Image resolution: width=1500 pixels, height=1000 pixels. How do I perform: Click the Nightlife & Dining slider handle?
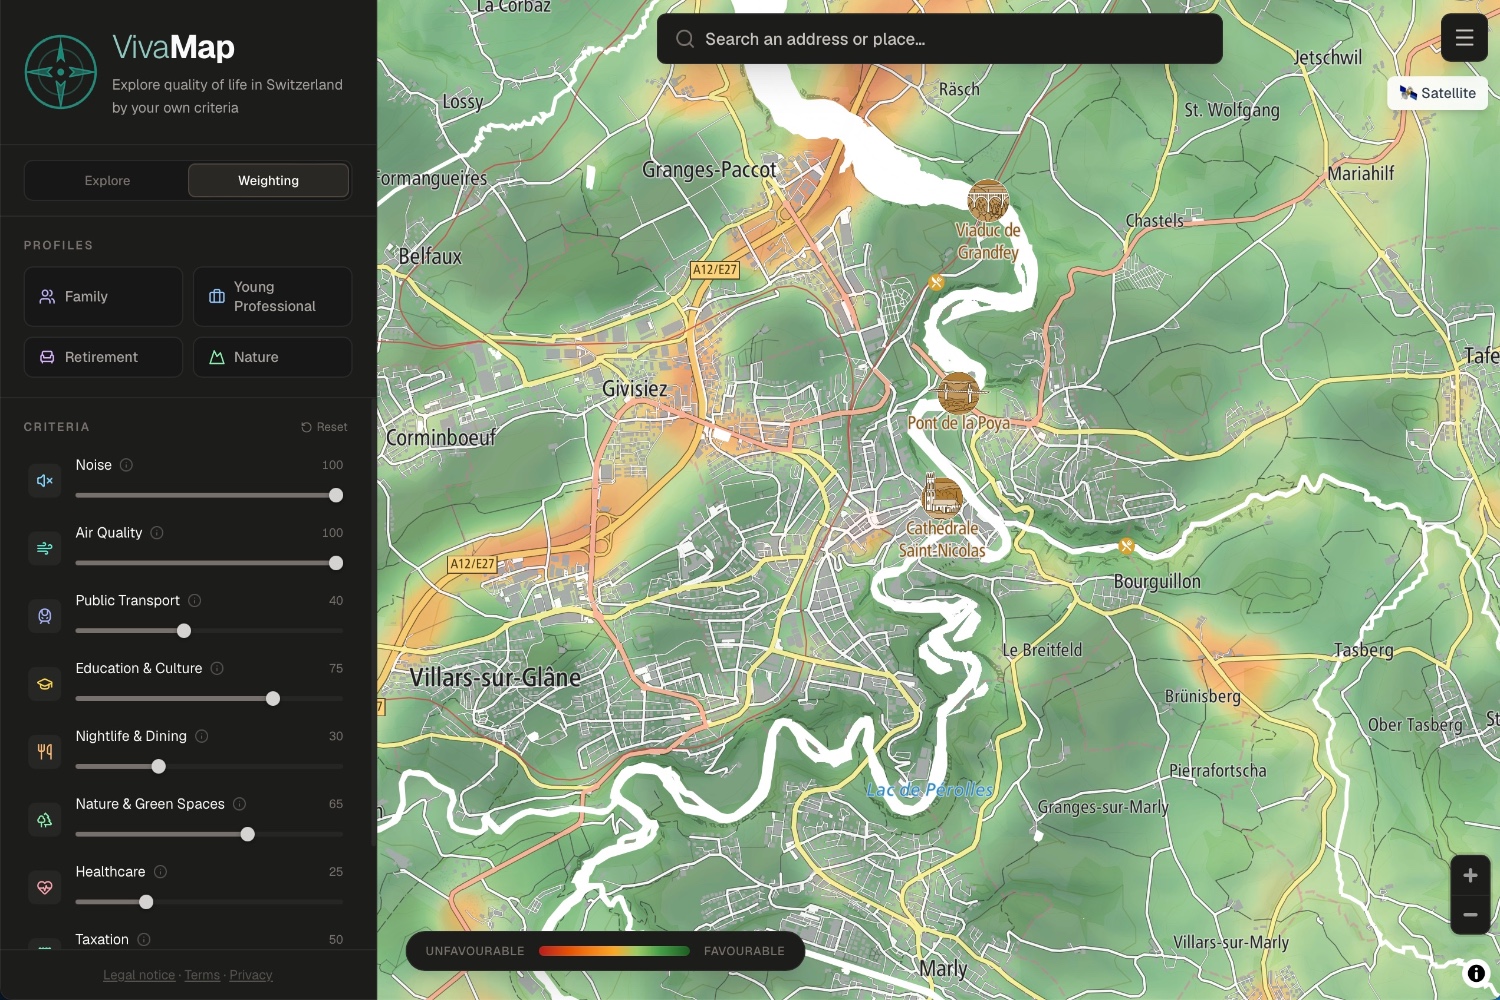click(x=158, y=767)
